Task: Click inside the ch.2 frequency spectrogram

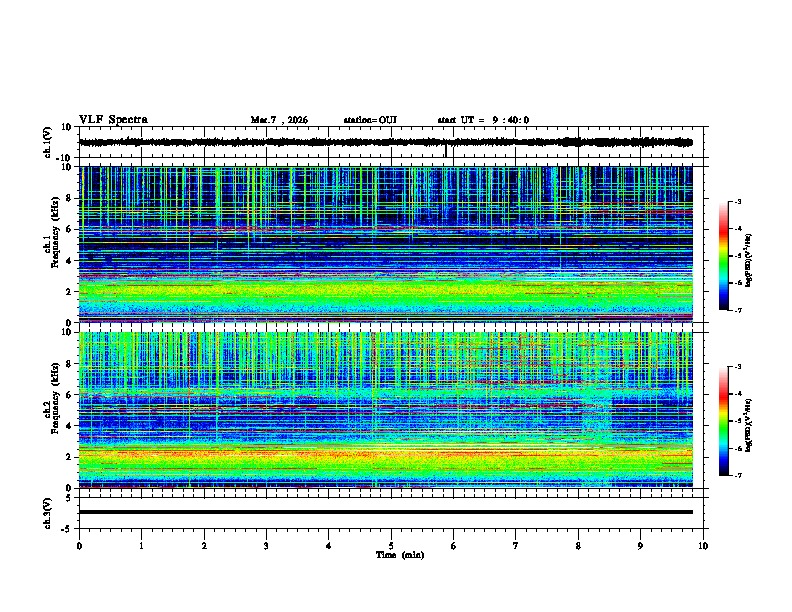Action: click(385, 410)
